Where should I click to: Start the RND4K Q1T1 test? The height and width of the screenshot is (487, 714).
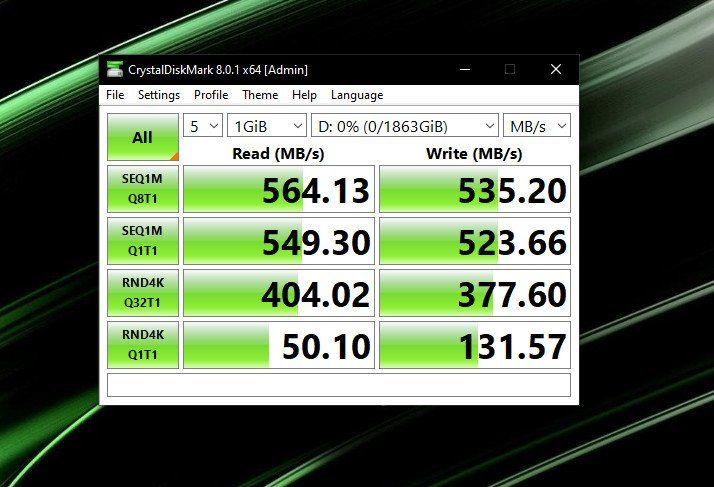click(143, 344)
